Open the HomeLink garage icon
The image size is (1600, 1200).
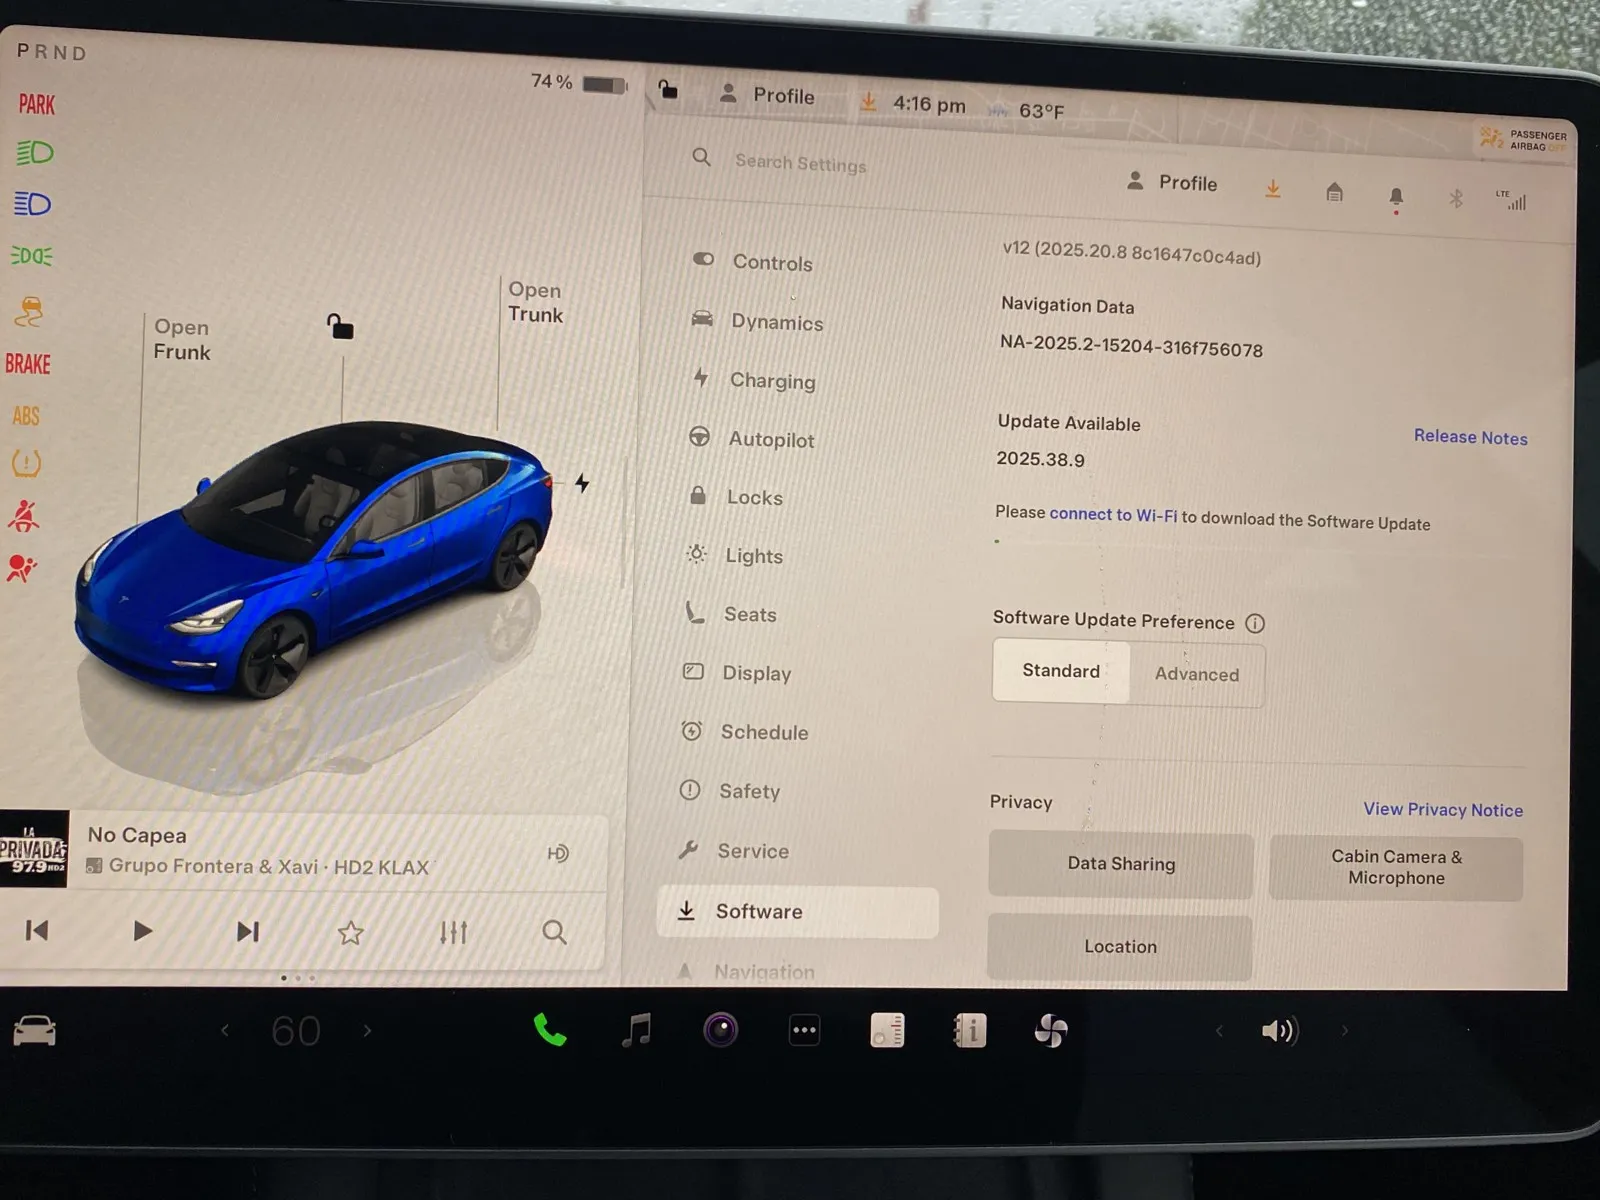tap(1334, 192)
